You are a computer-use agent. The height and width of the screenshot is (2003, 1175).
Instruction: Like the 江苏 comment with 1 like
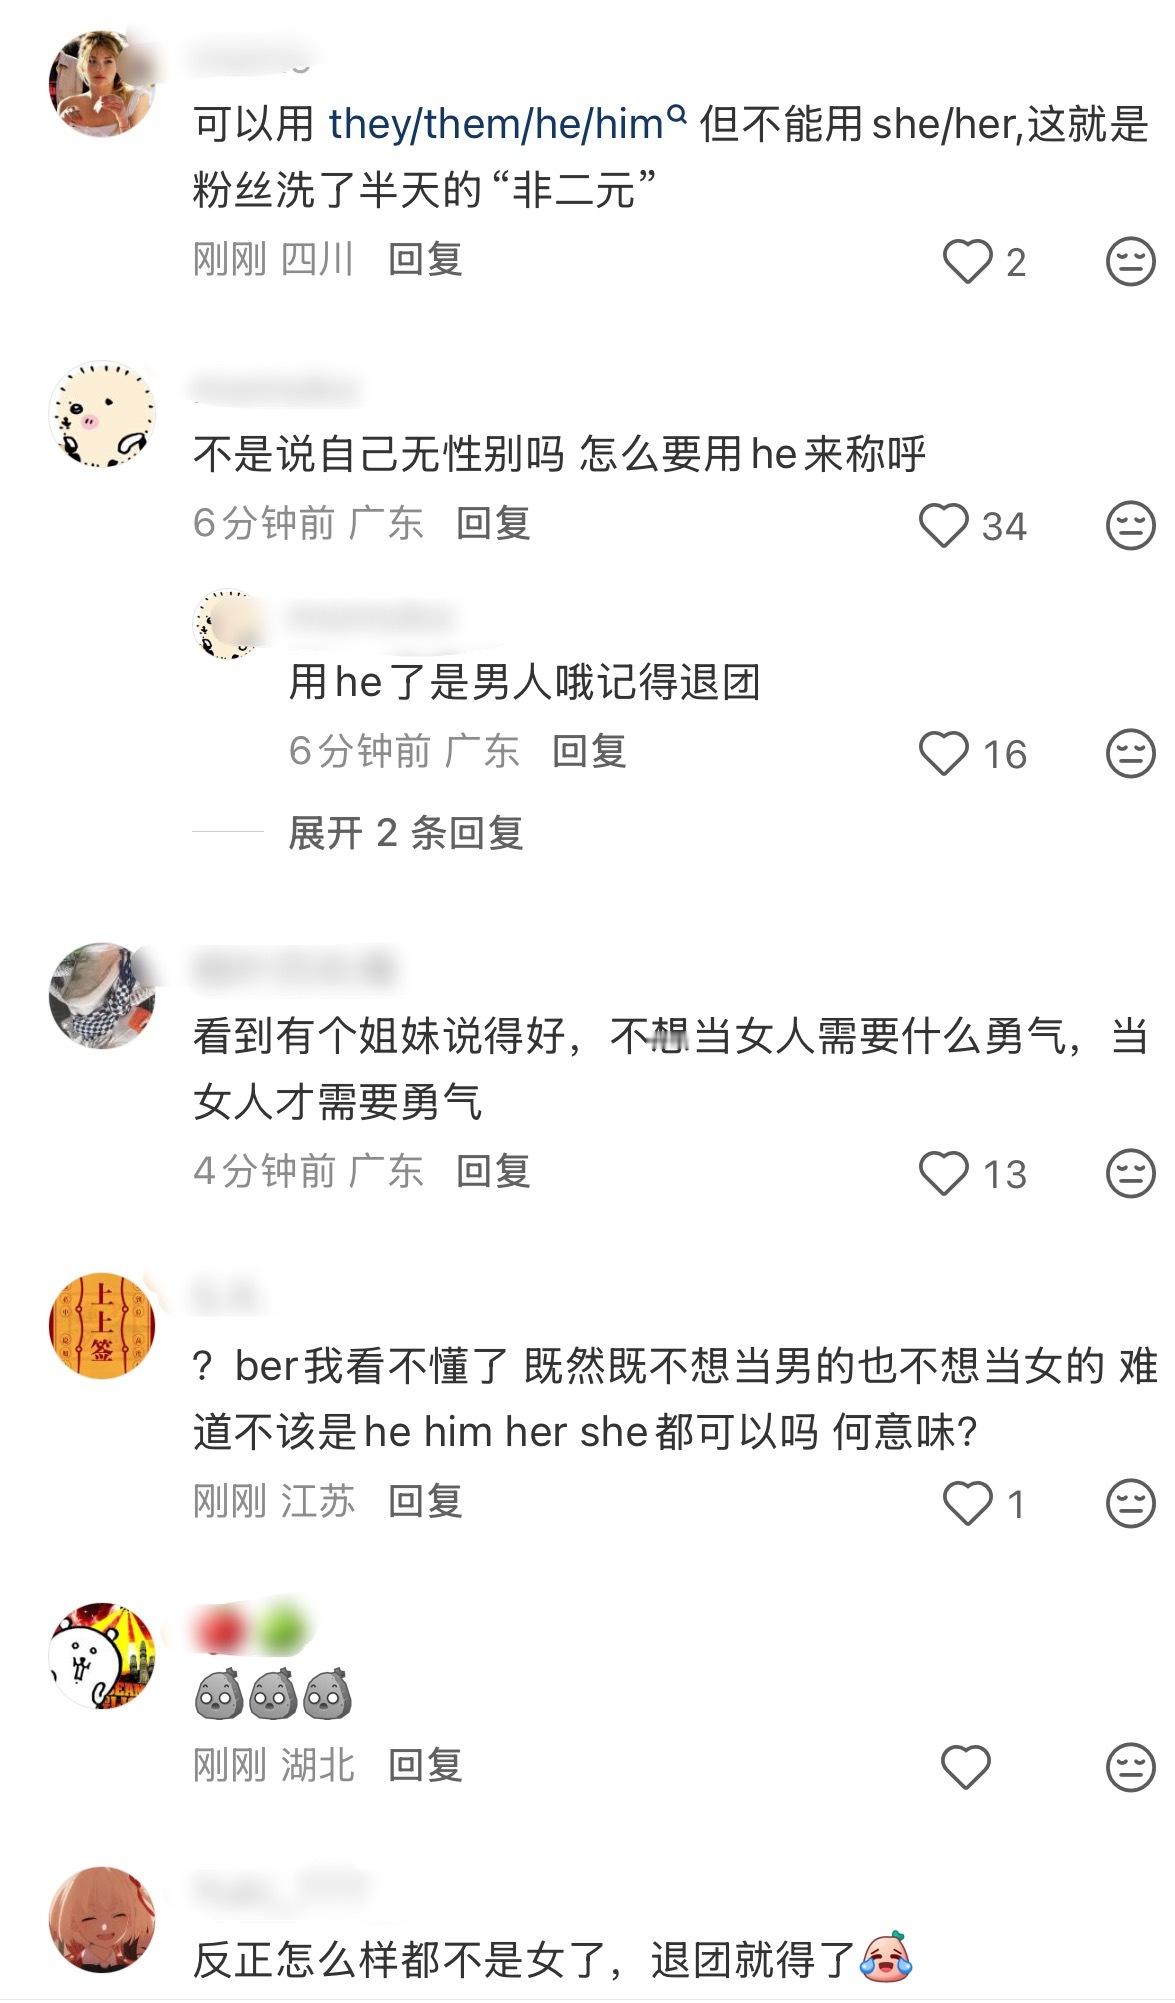click(967, 1503)
